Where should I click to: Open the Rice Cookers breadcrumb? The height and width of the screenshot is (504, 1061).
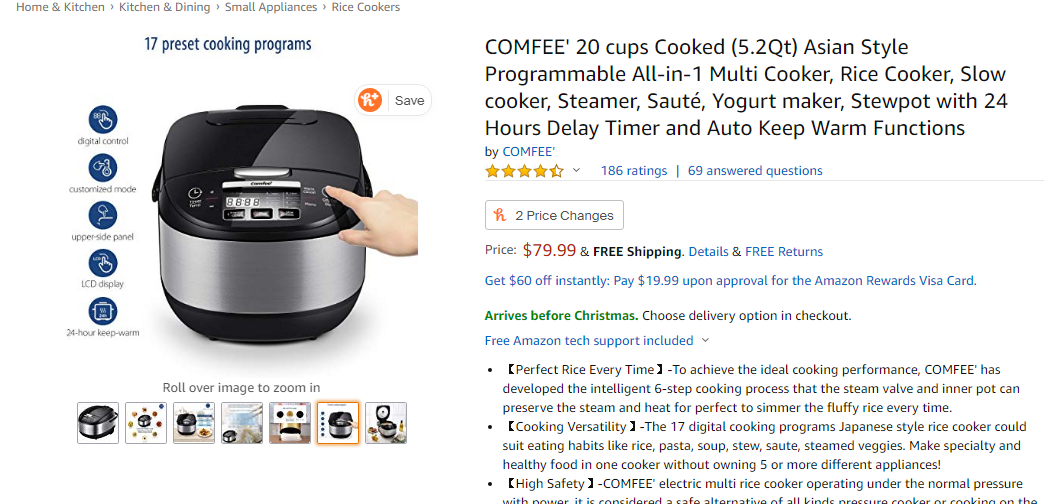(365, 7)
